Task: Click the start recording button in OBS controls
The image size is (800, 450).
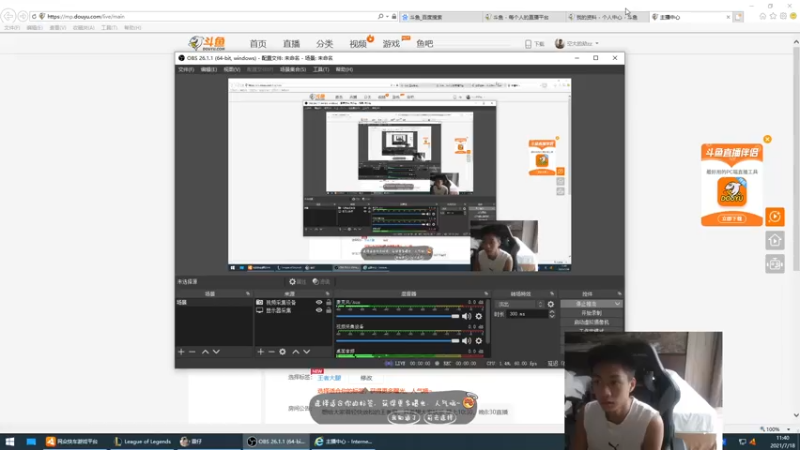Action: coord(591,313)
